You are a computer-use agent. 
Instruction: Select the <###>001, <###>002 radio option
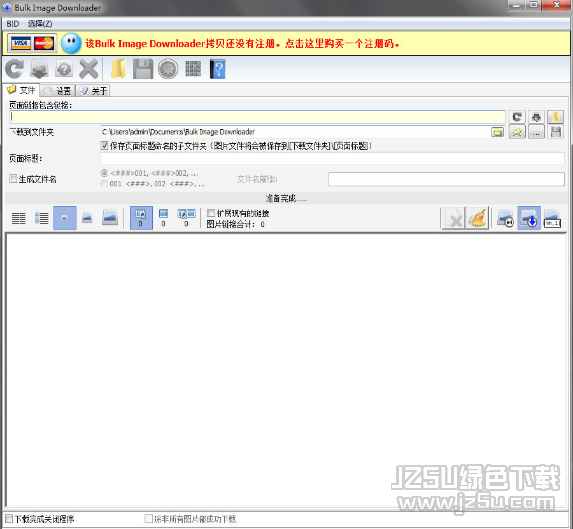105,173
